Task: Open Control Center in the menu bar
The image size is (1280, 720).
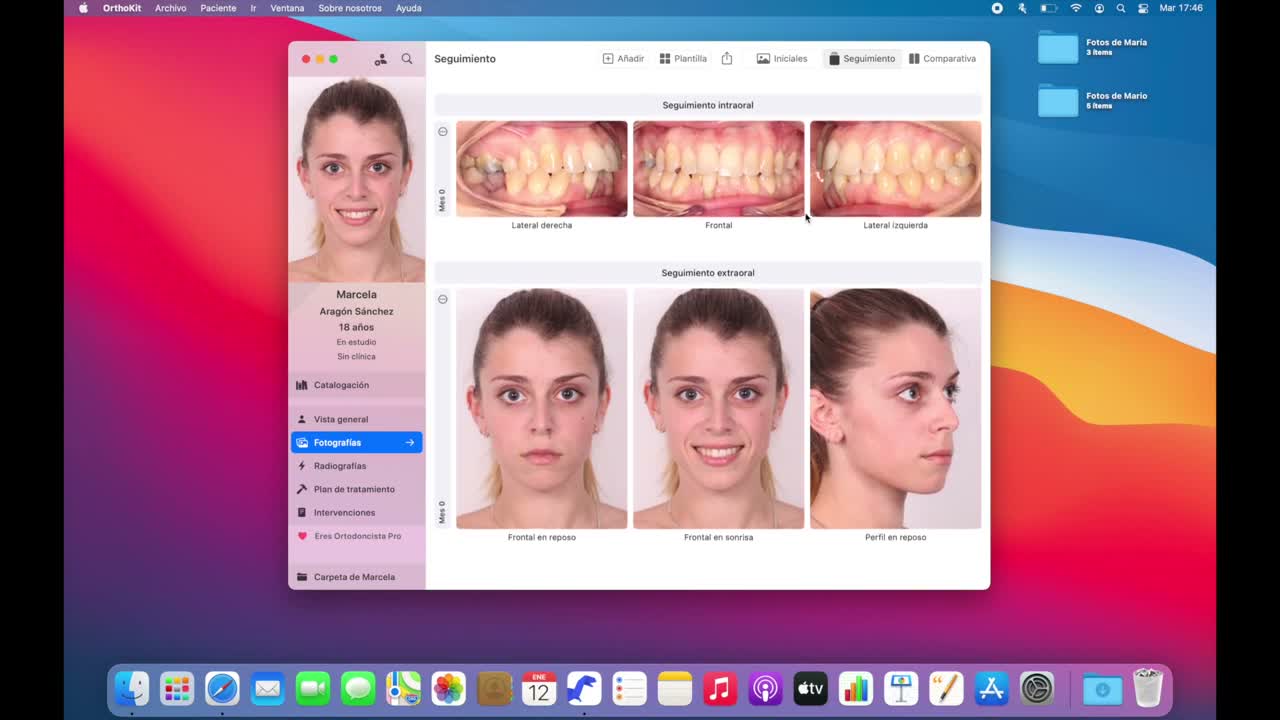Action: 1143,8
